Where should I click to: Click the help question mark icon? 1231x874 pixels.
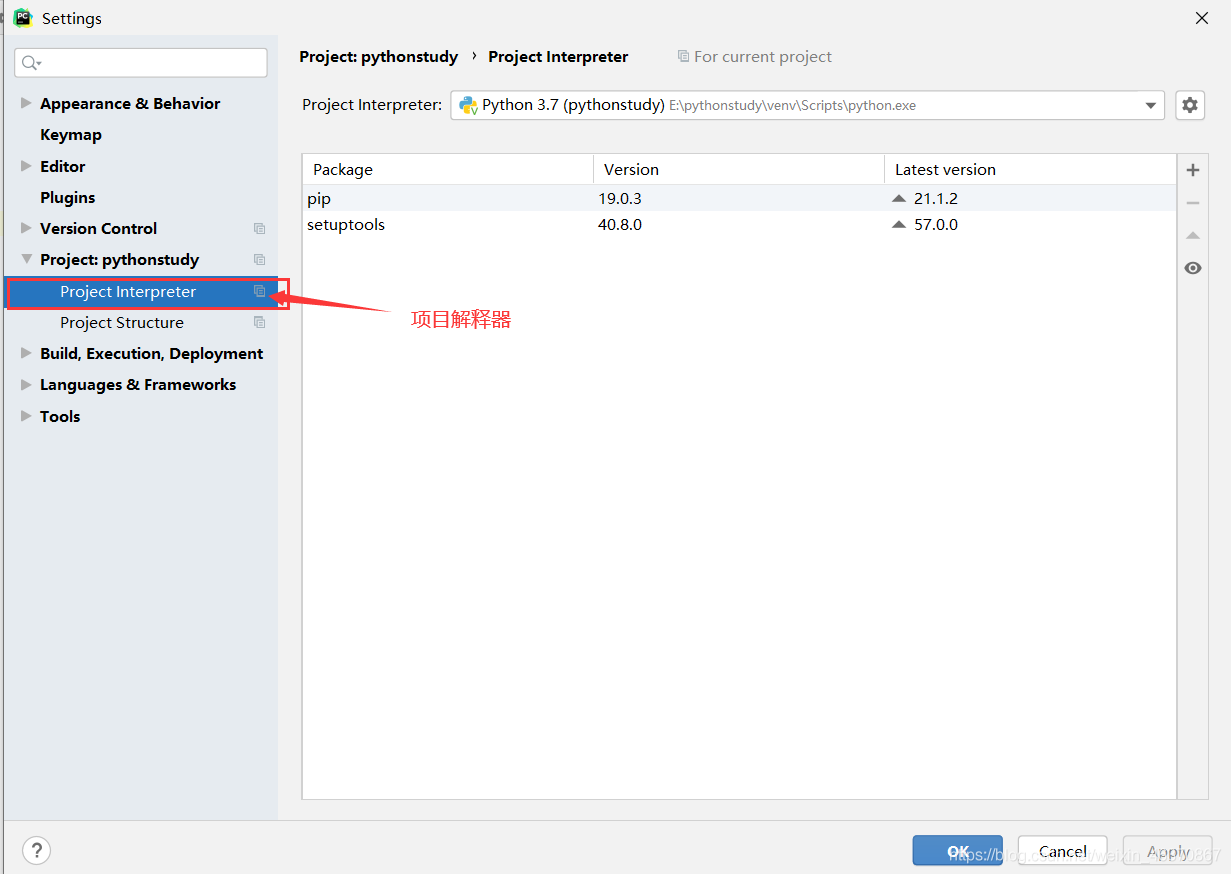coord(36,851)
